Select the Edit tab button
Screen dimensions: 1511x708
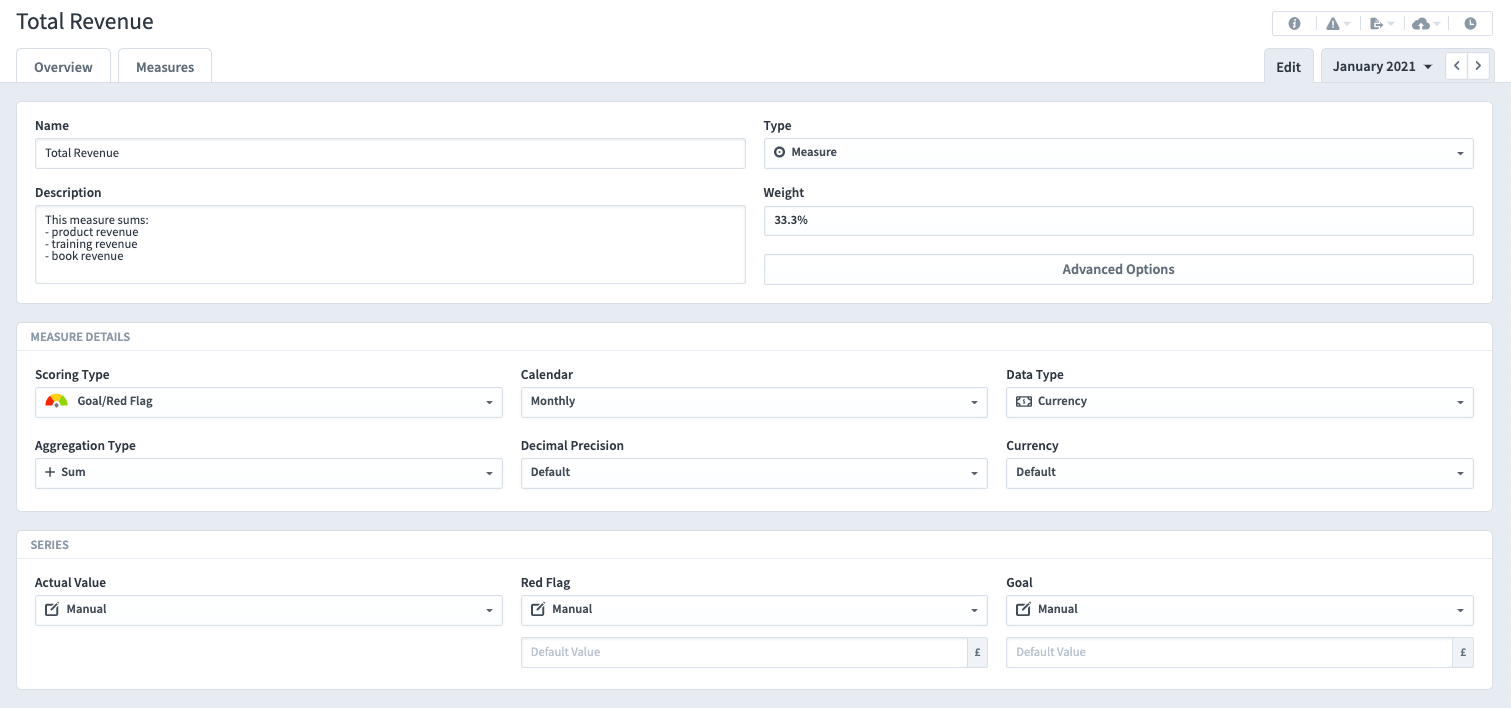pyautogui.click(x=1288, y=67)
